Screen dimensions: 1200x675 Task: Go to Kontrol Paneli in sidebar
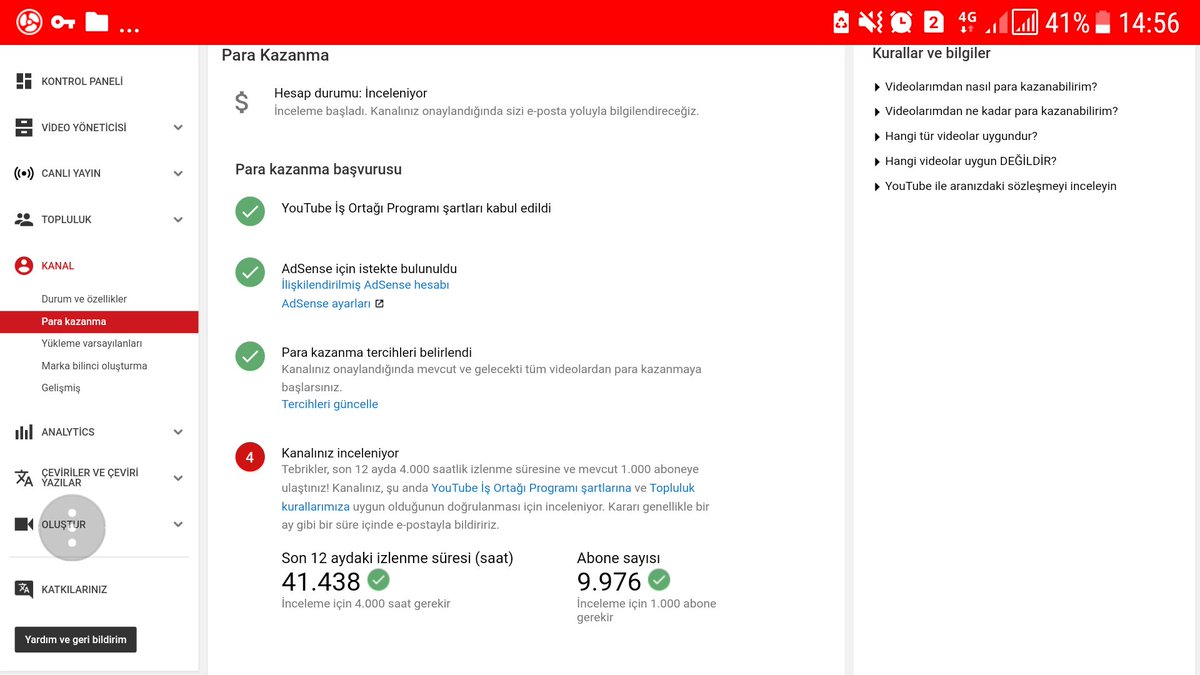82,81
